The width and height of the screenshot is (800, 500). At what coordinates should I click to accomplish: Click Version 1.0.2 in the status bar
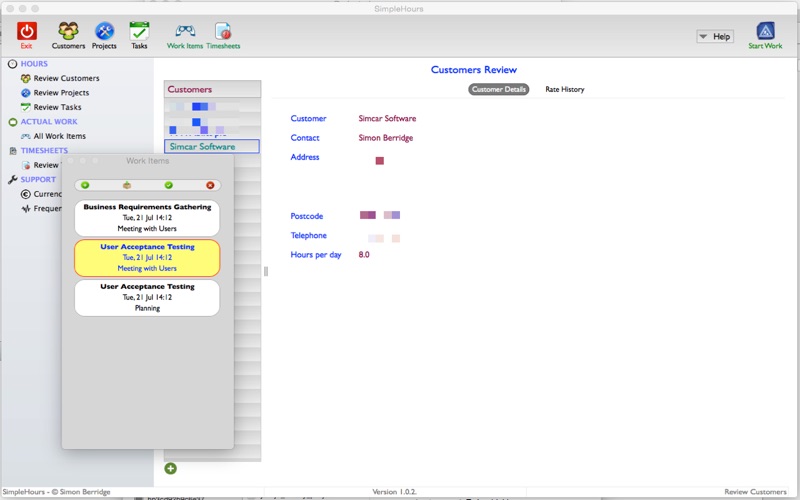[394, 492]
